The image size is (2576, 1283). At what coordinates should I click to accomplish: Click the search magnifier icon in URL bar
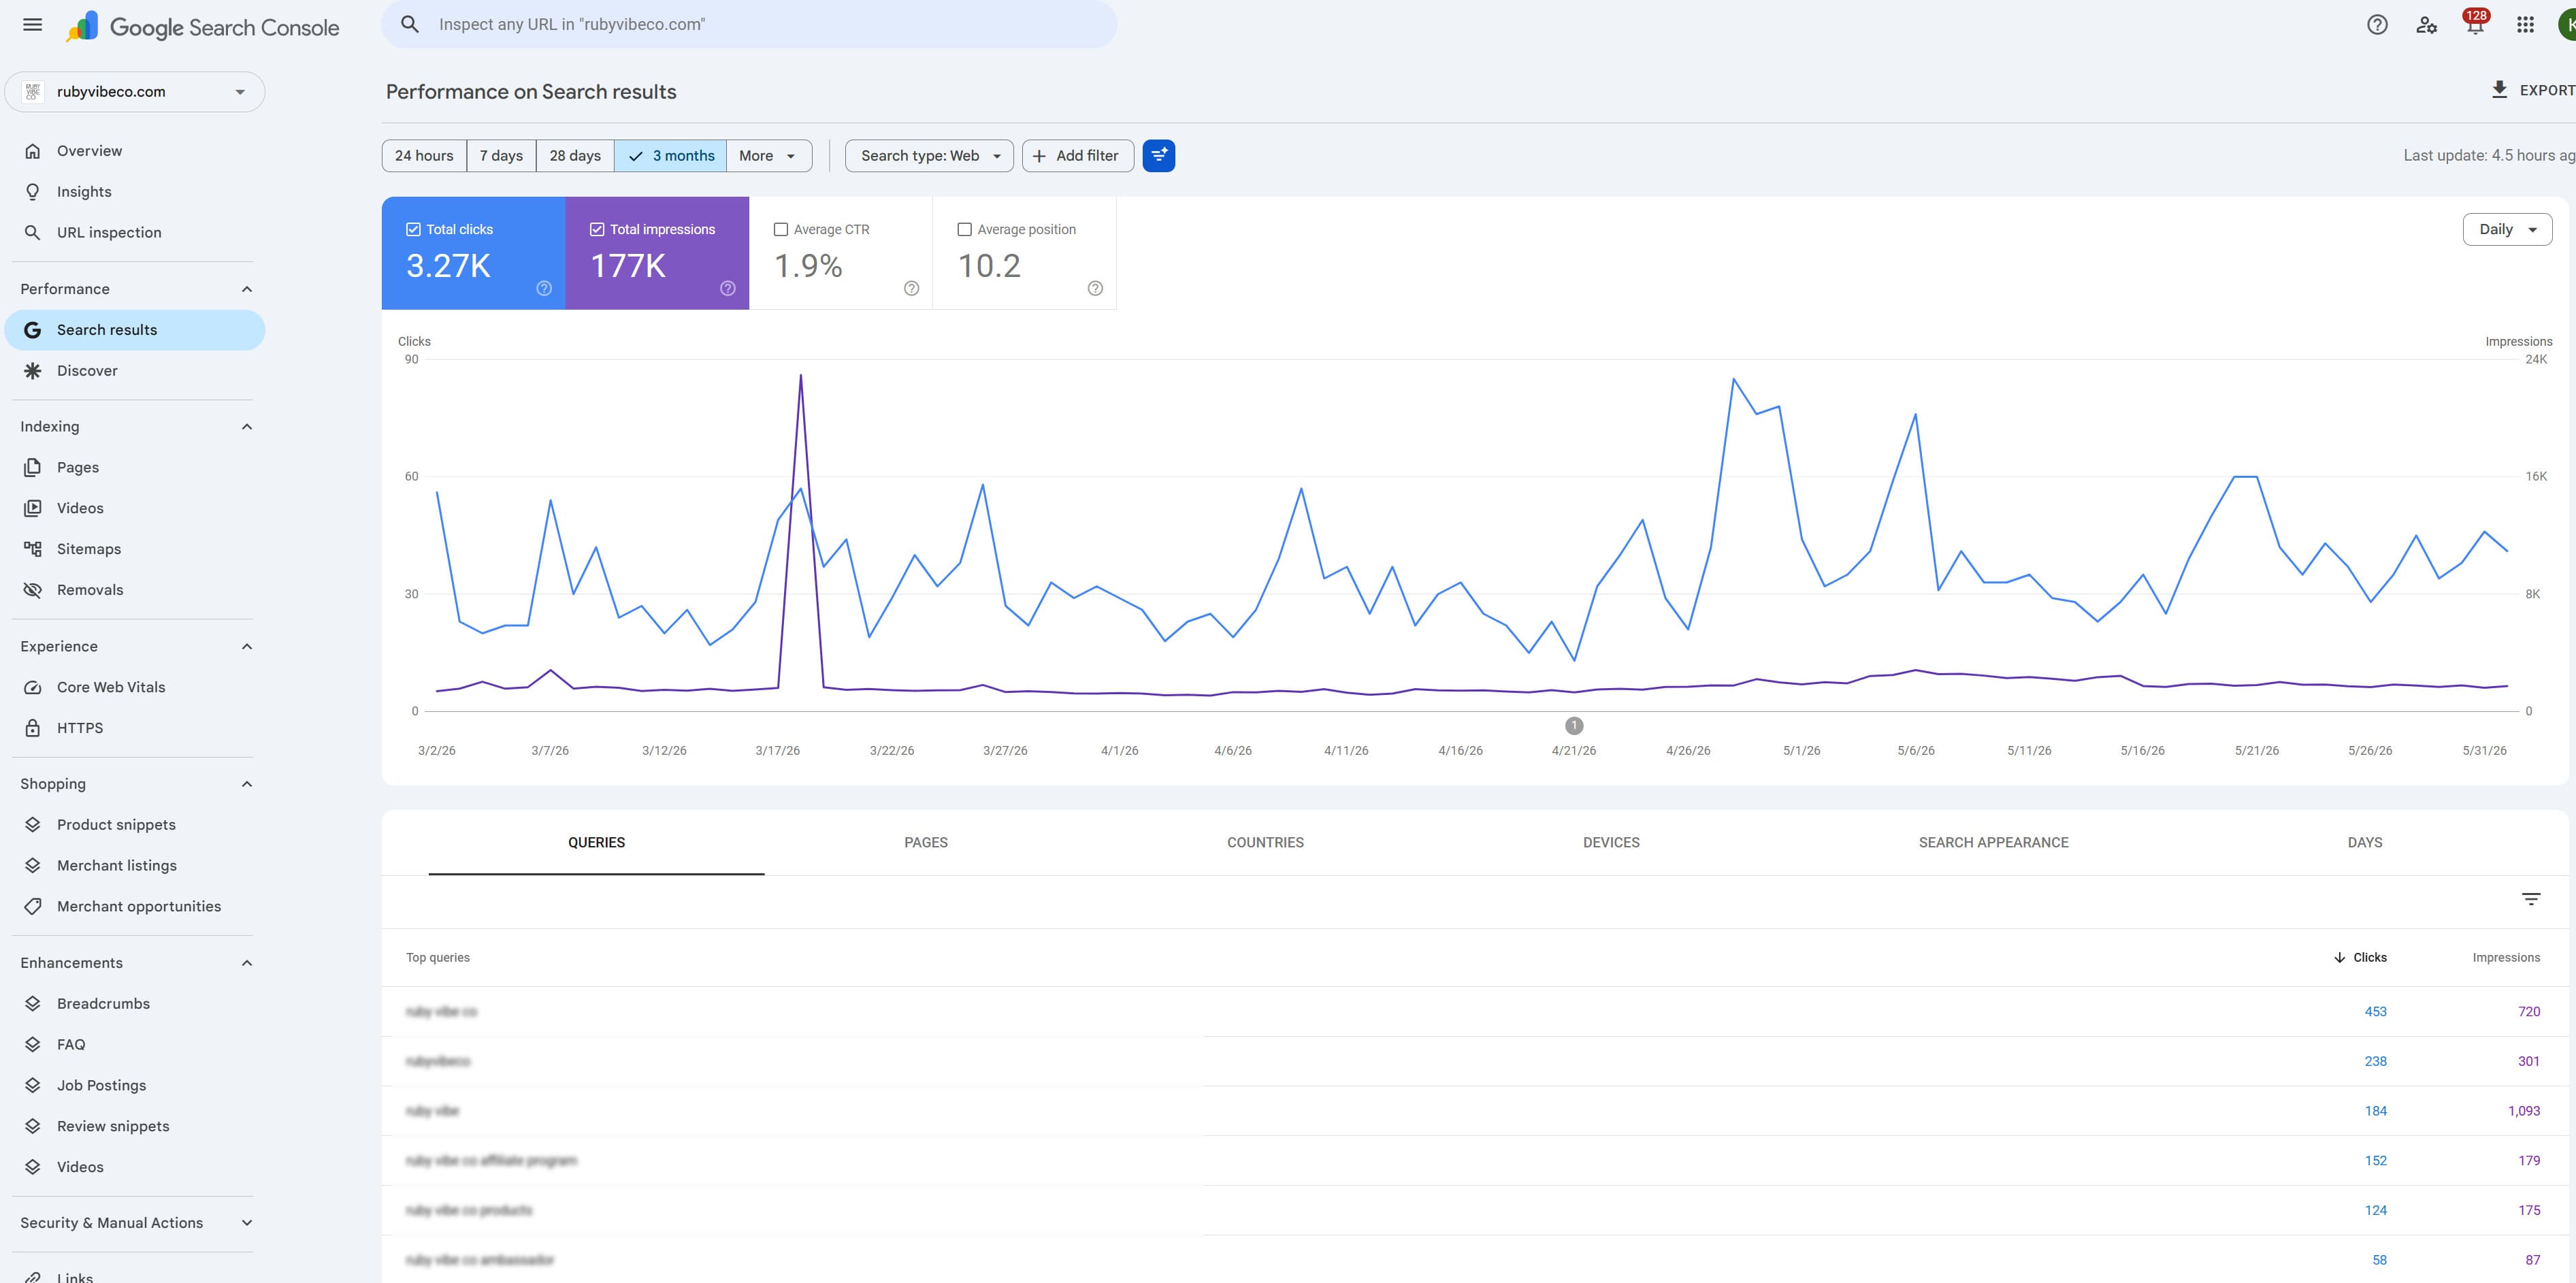click(410, 24)
